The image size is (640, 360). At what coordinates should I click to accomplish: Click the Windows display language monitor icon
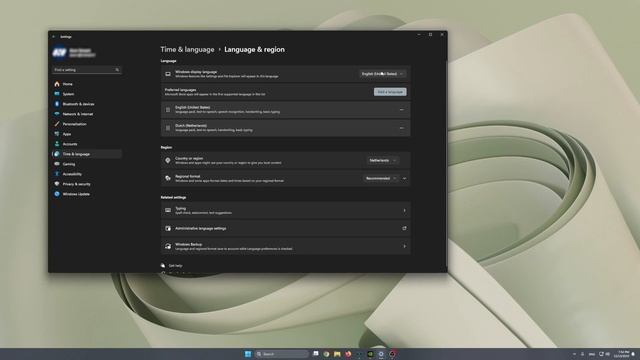coord(168,74)
